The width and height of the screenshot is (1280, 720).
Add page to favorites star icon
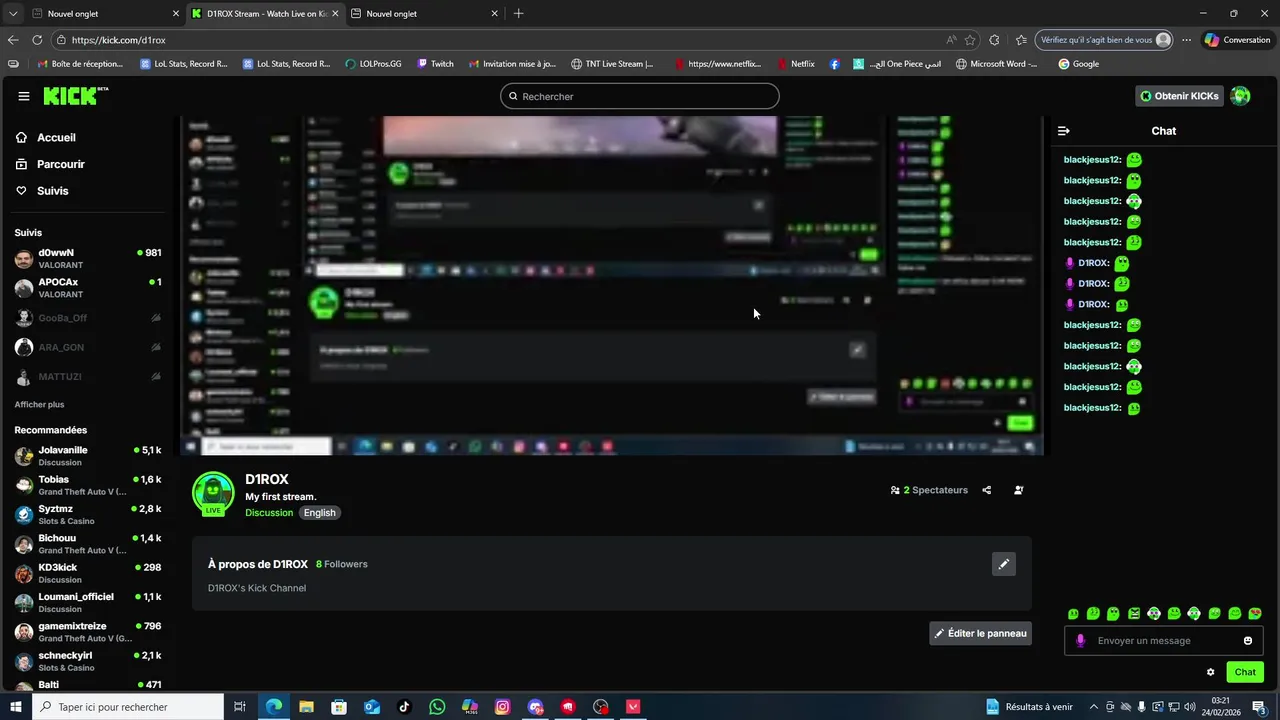pos(970,40)
